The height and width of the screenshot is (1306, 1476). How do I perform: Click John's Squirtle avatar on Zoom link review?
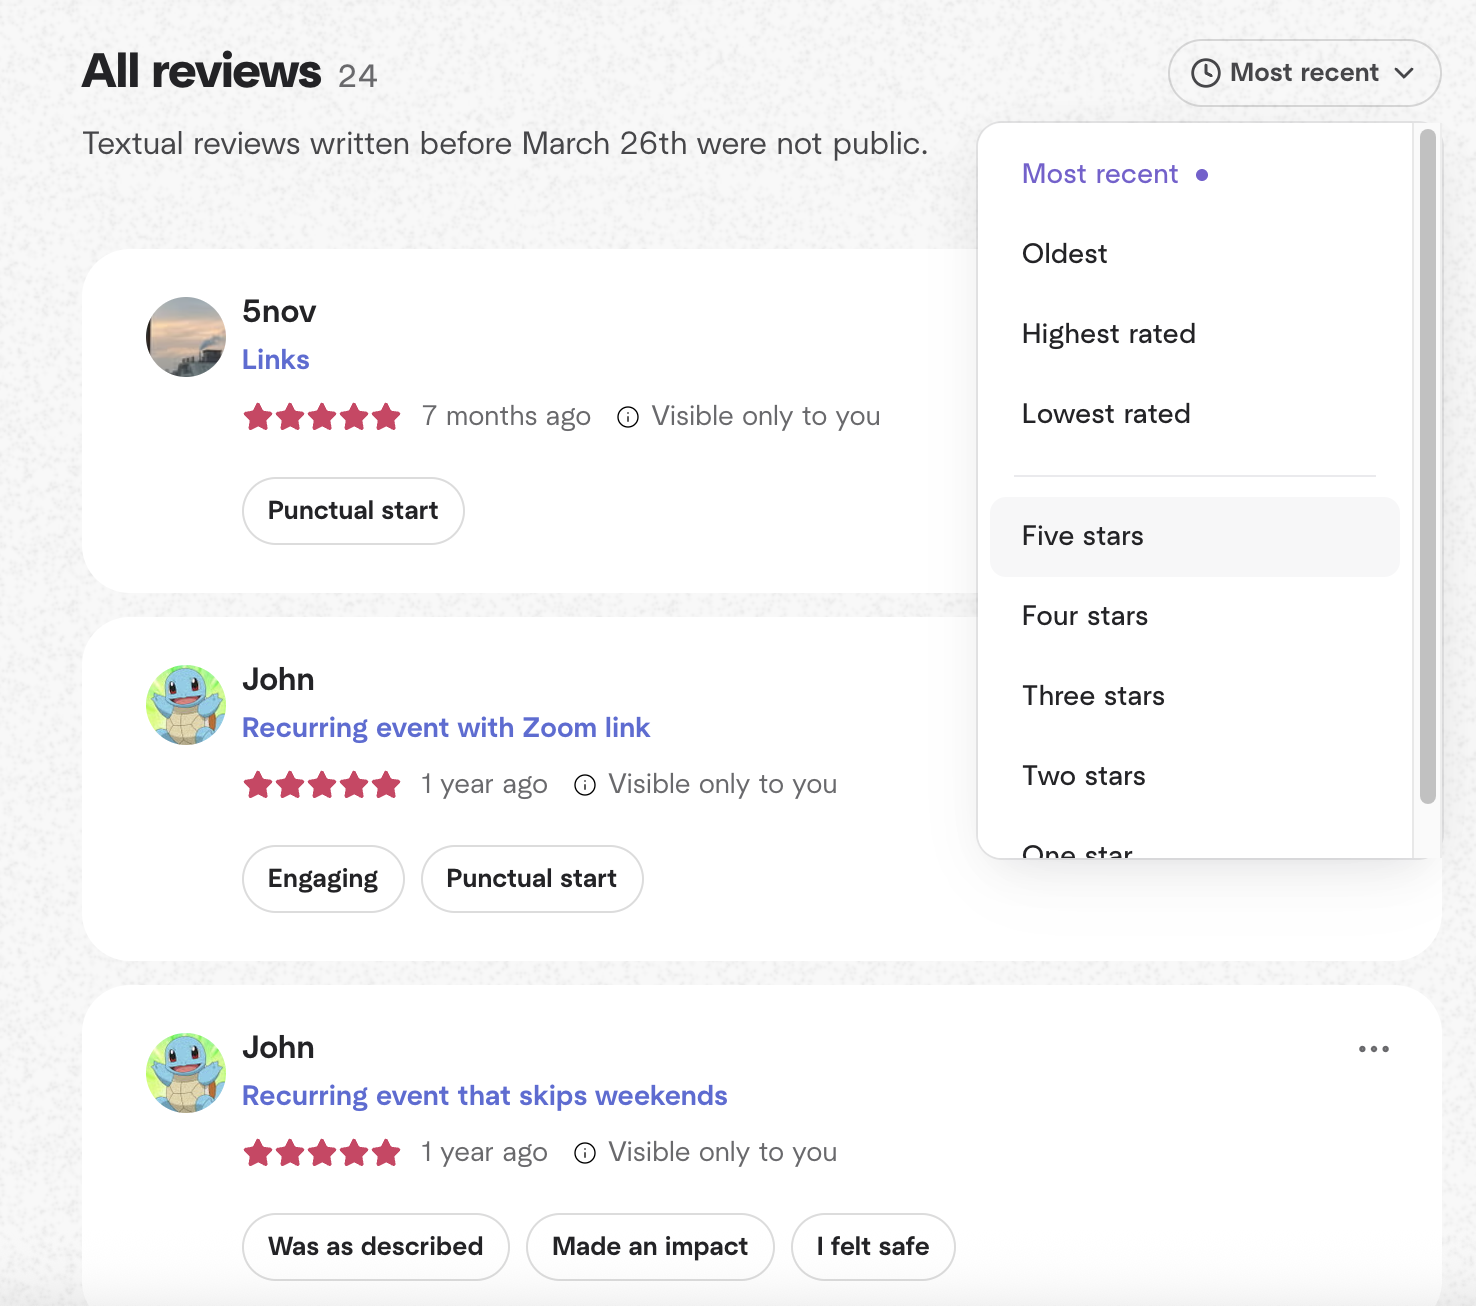[x=186, y=705]
